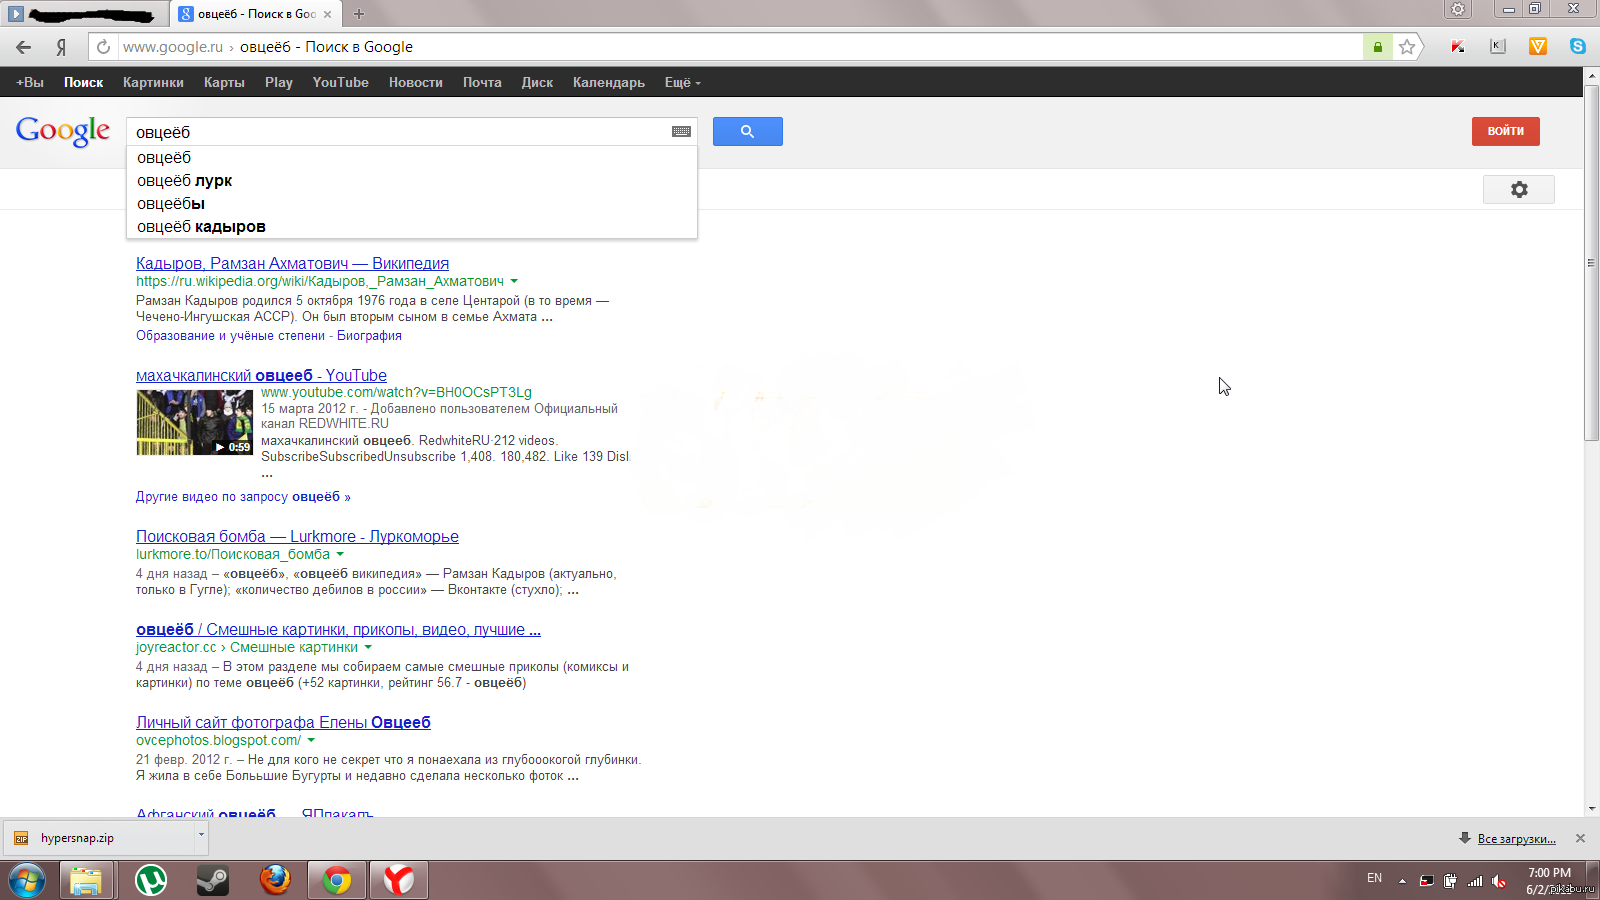Switch to Chrome in the taskbar
Screen dimensions: 1600x900
coord(337,881)
